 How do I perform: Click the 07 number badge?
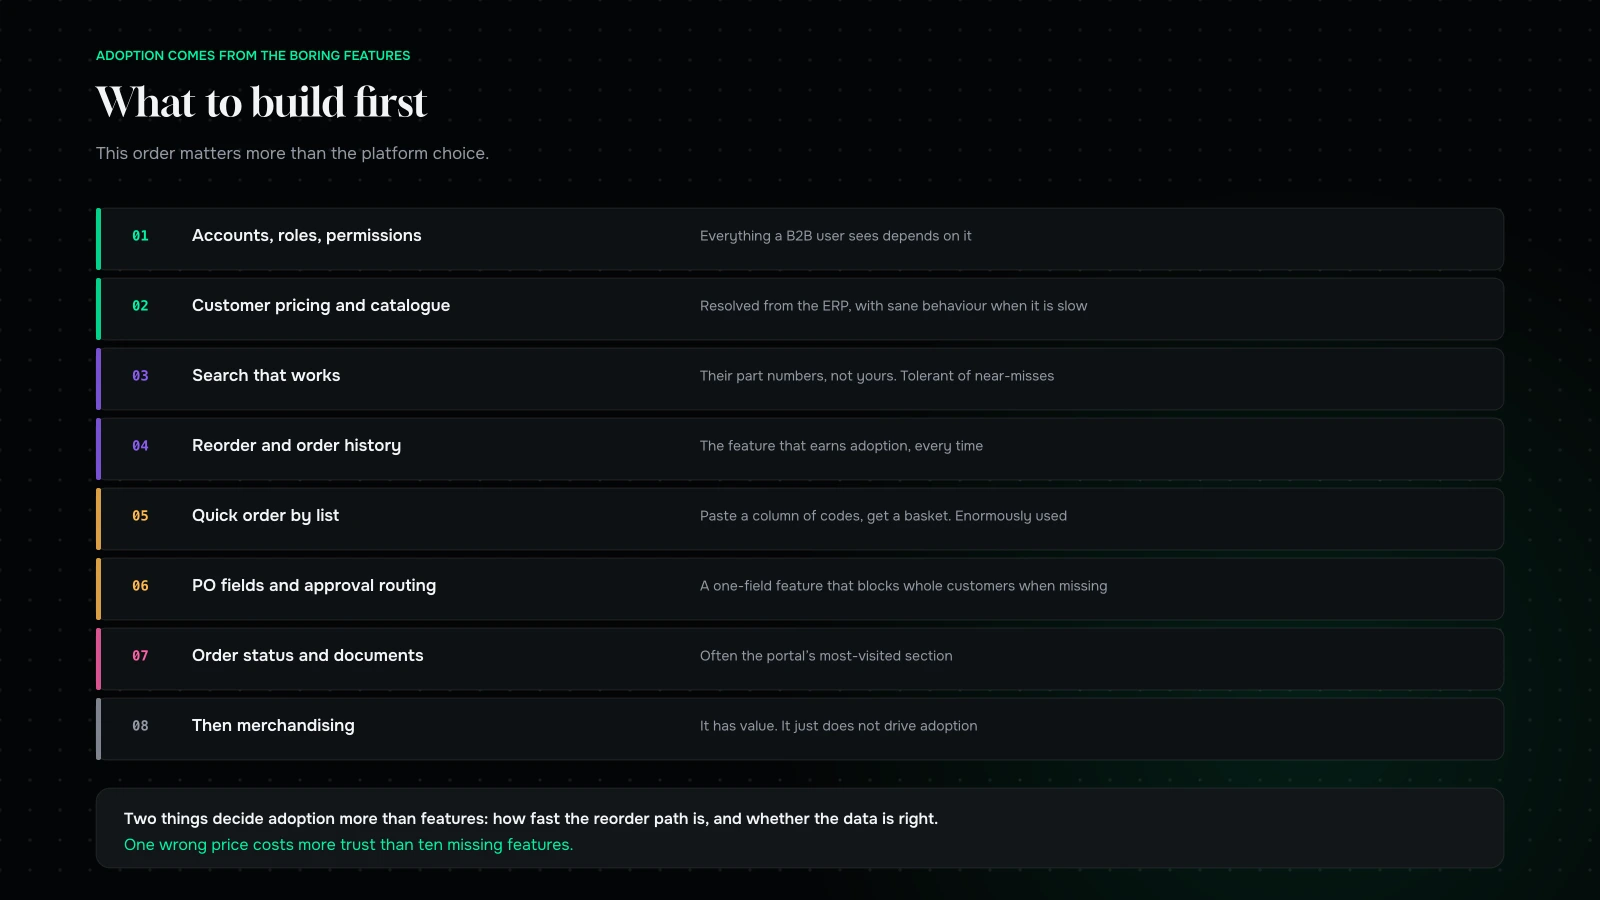click(140, 656)
